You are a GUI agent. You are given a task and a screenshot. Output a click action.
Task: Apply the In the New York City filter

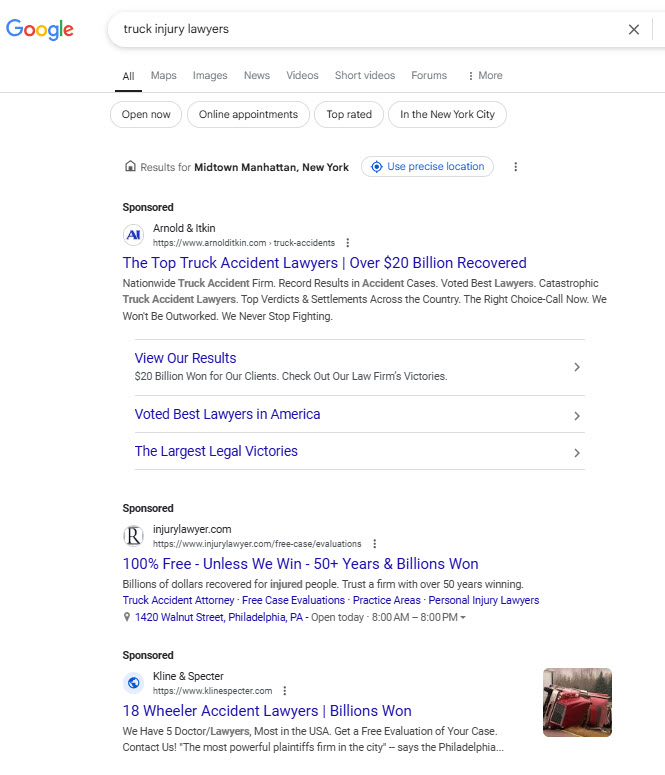coord(447,115)
